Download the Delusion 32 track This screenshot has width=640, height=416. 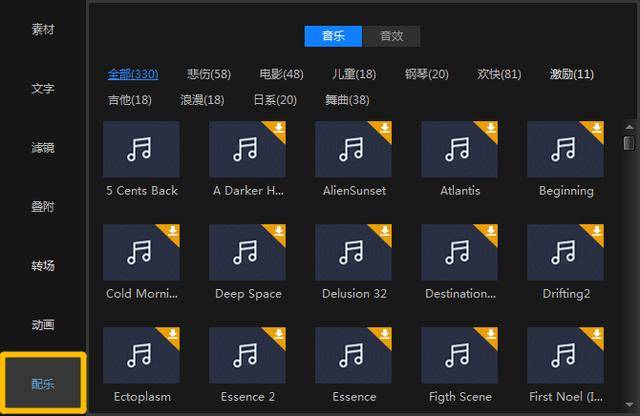(384, 231)
